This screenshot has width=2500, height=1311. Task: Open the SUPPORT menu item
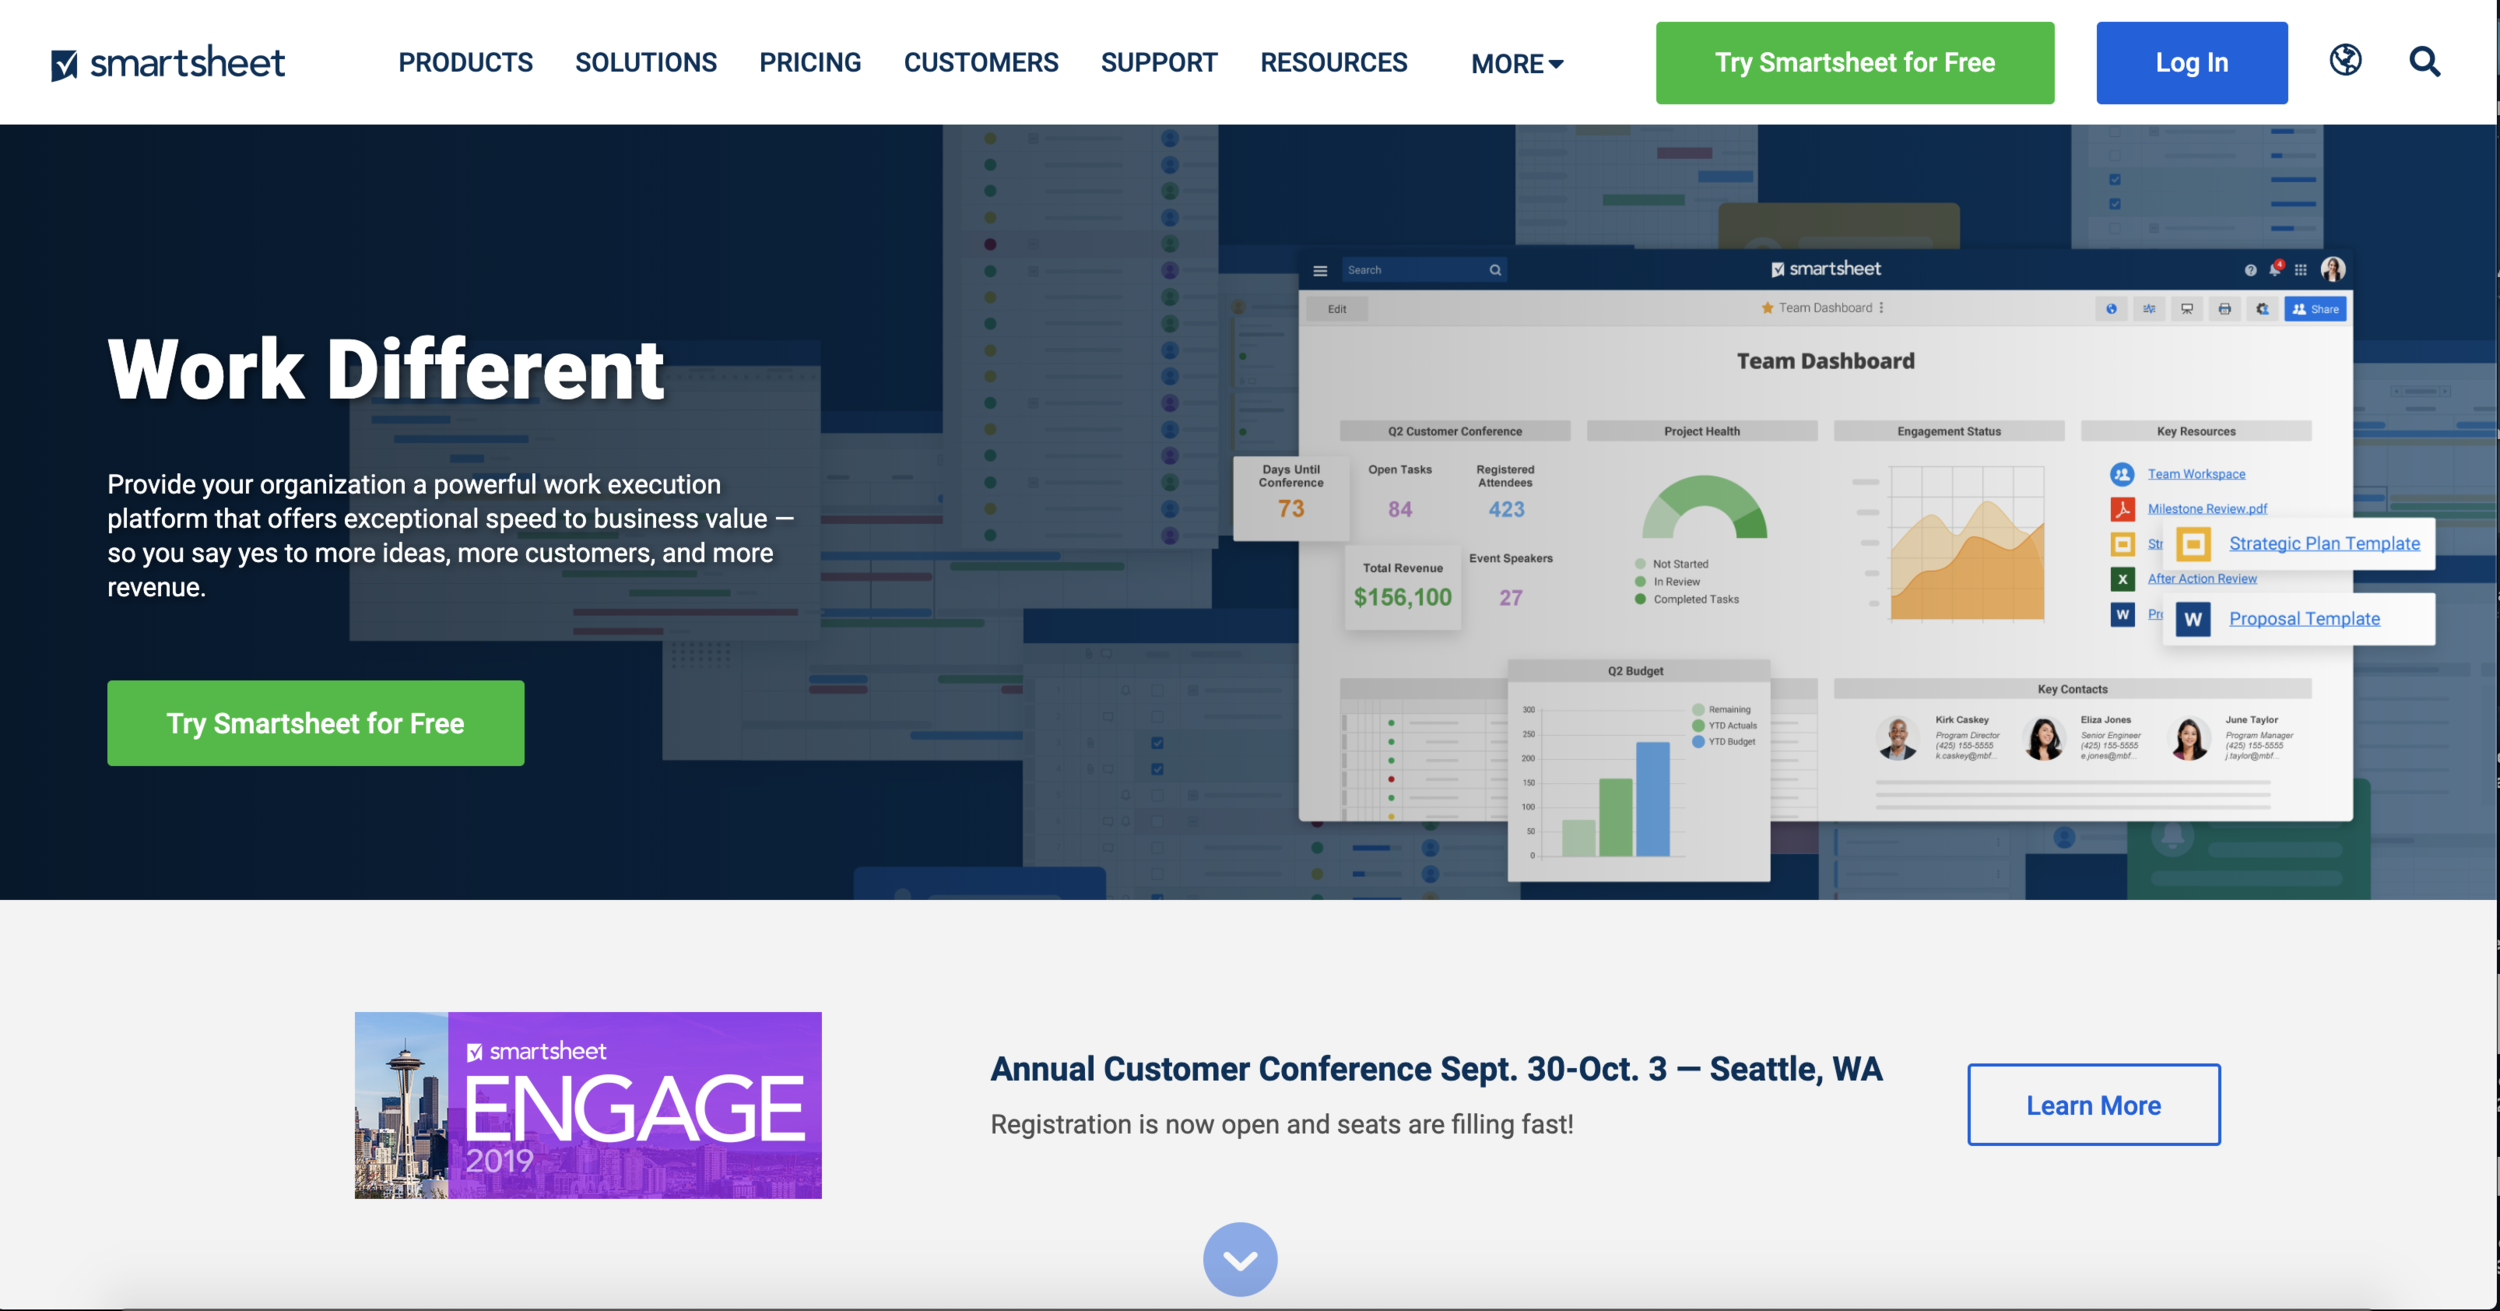pyautogui.click(x=1159, y=62)
